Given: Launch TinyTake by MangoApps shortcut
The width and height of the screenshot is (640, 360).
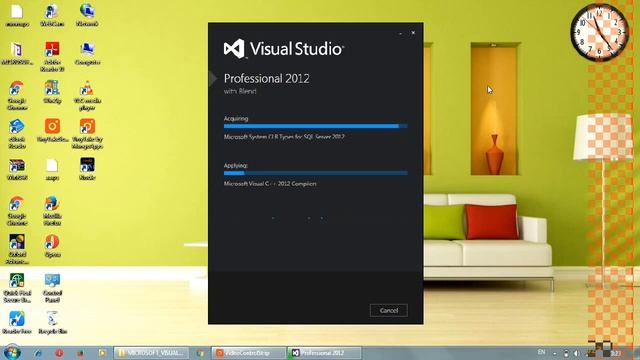Looking at the screenshot, I should (x=87, y=134).
